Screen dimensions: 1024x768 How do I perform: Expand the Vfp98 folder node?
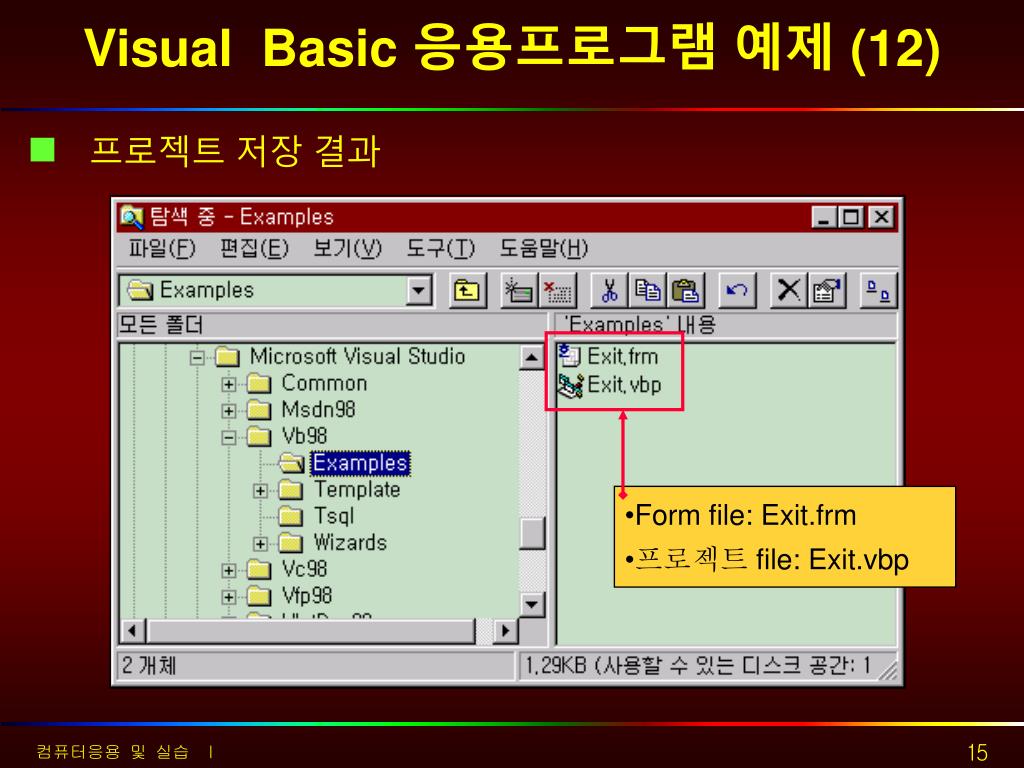tap(229, 598)
